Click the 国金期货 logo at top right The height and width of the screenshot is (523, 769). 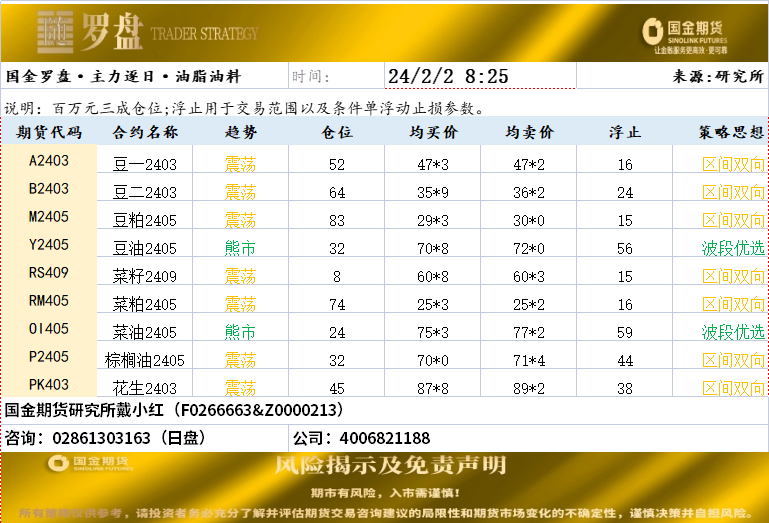(685, 35)
